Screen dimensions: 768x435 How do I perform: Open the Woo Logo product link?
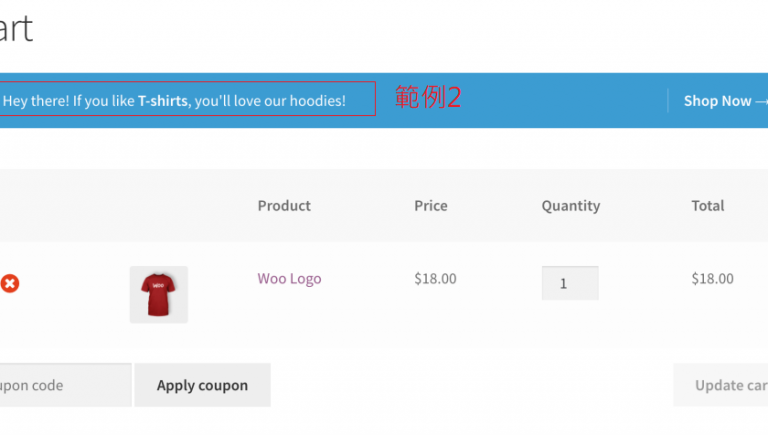coord(289,279)
